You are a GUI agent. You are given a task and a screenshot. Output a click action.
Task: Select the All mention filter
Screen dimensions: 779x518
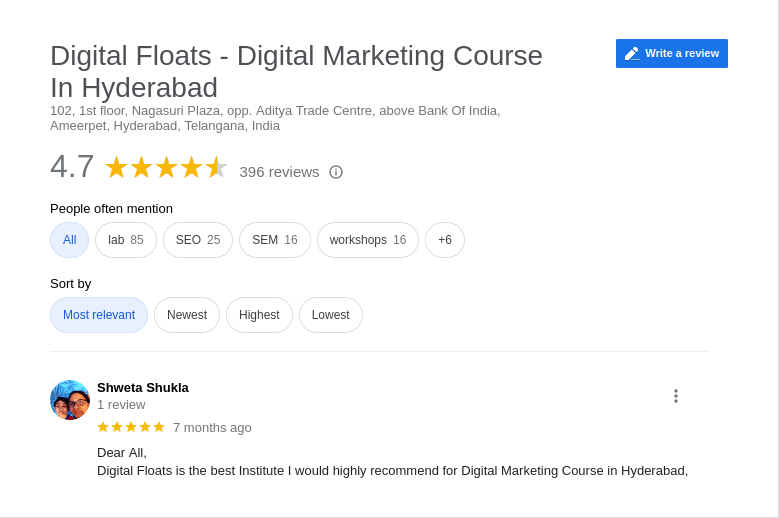coord(70,240)
